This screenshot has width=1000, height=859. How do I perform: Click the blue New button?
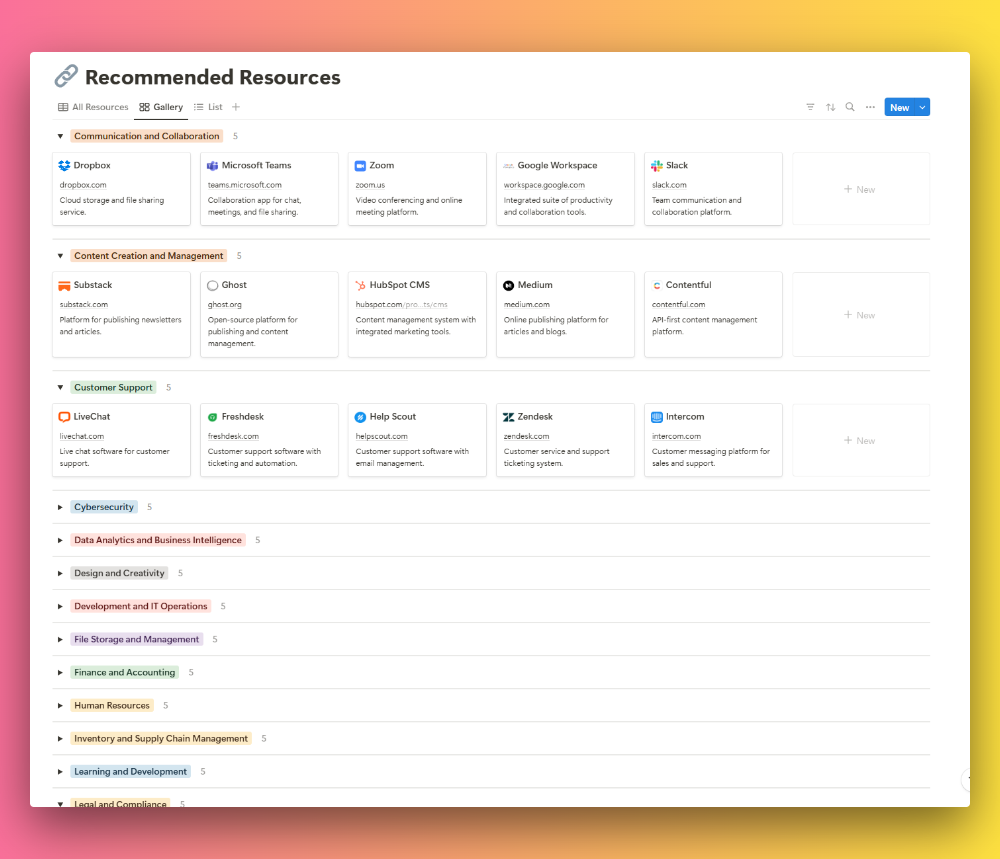pos(899,107)
